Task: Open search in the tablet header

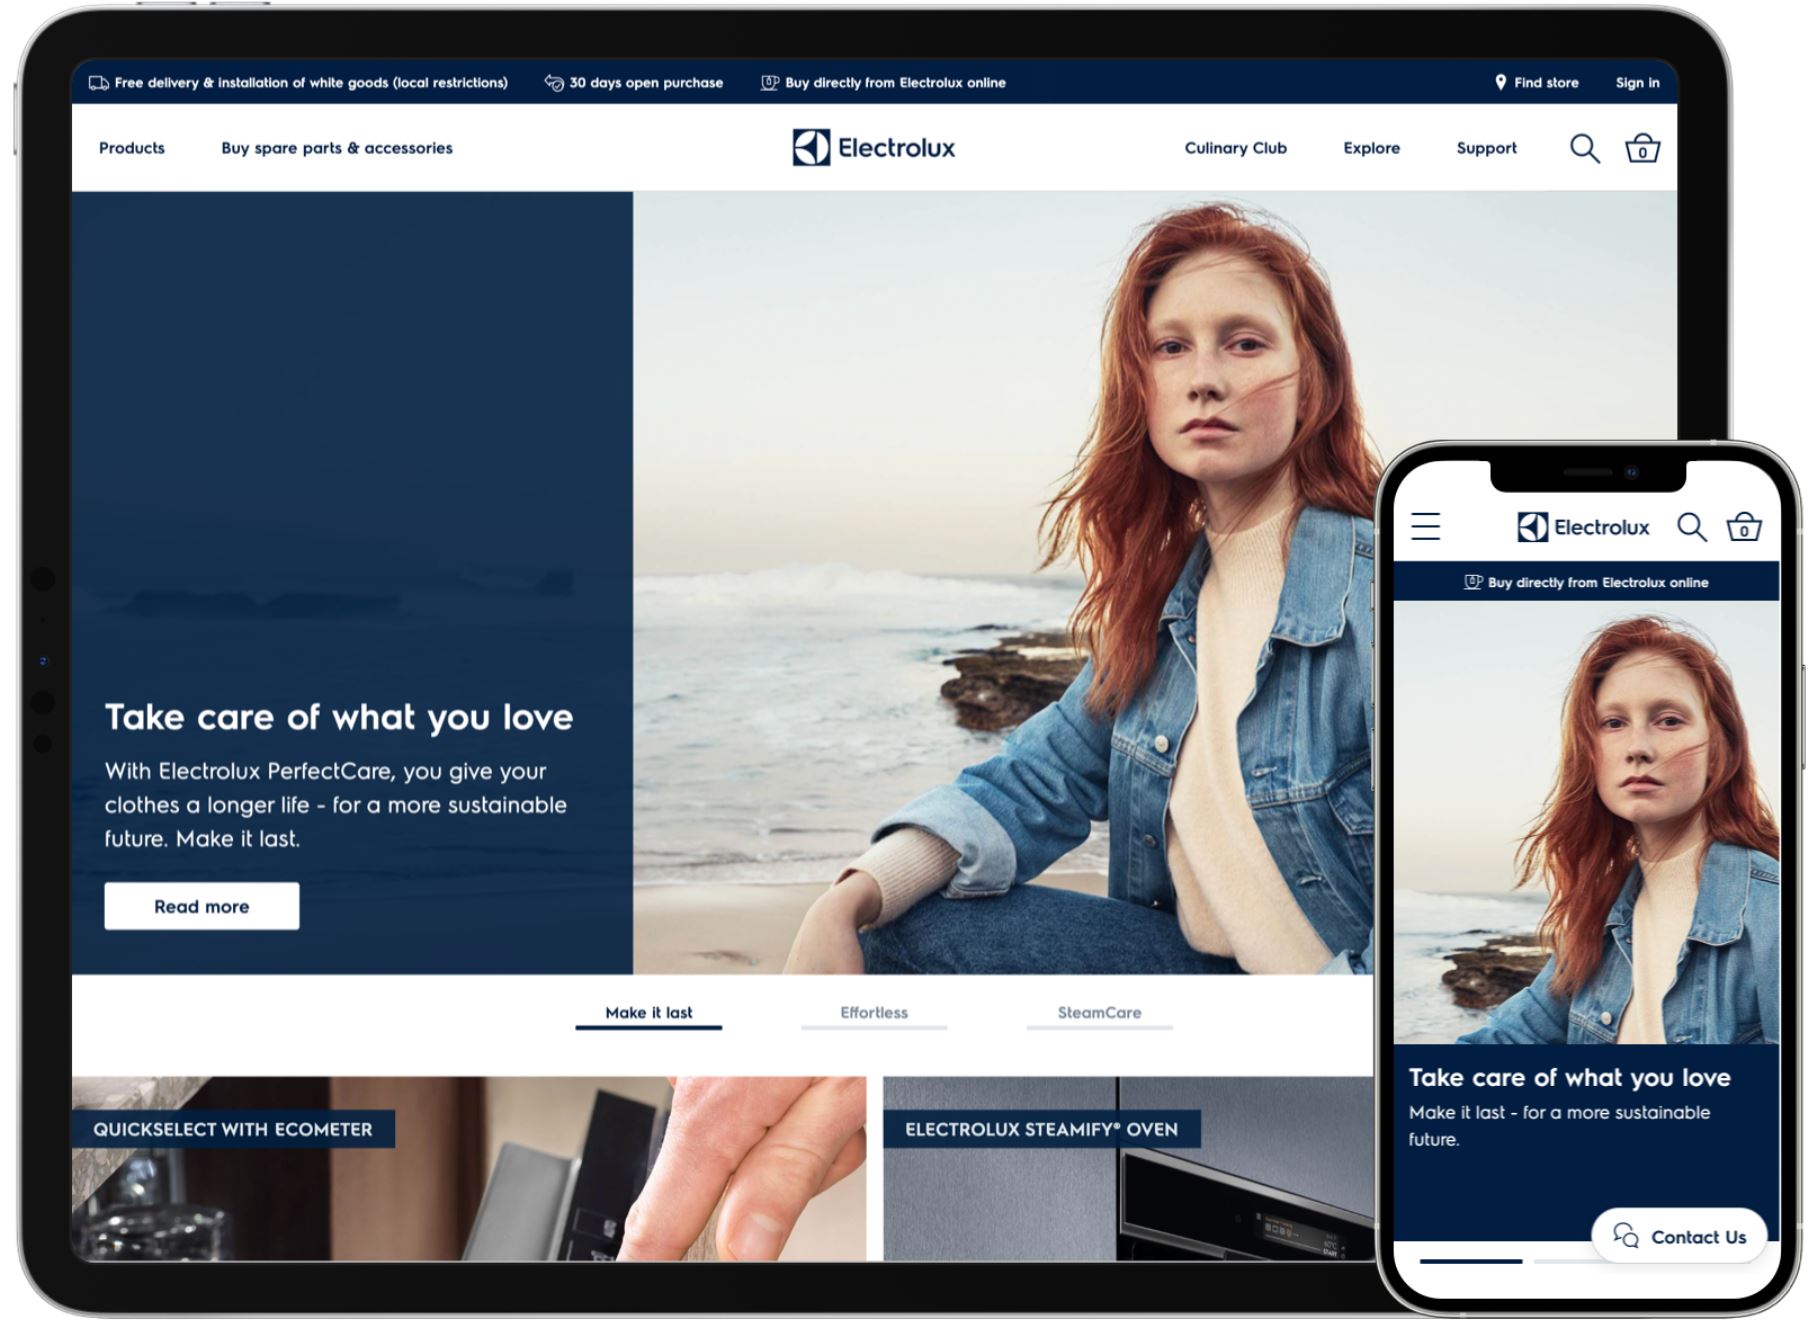Action: click(x=1585, y=148)
